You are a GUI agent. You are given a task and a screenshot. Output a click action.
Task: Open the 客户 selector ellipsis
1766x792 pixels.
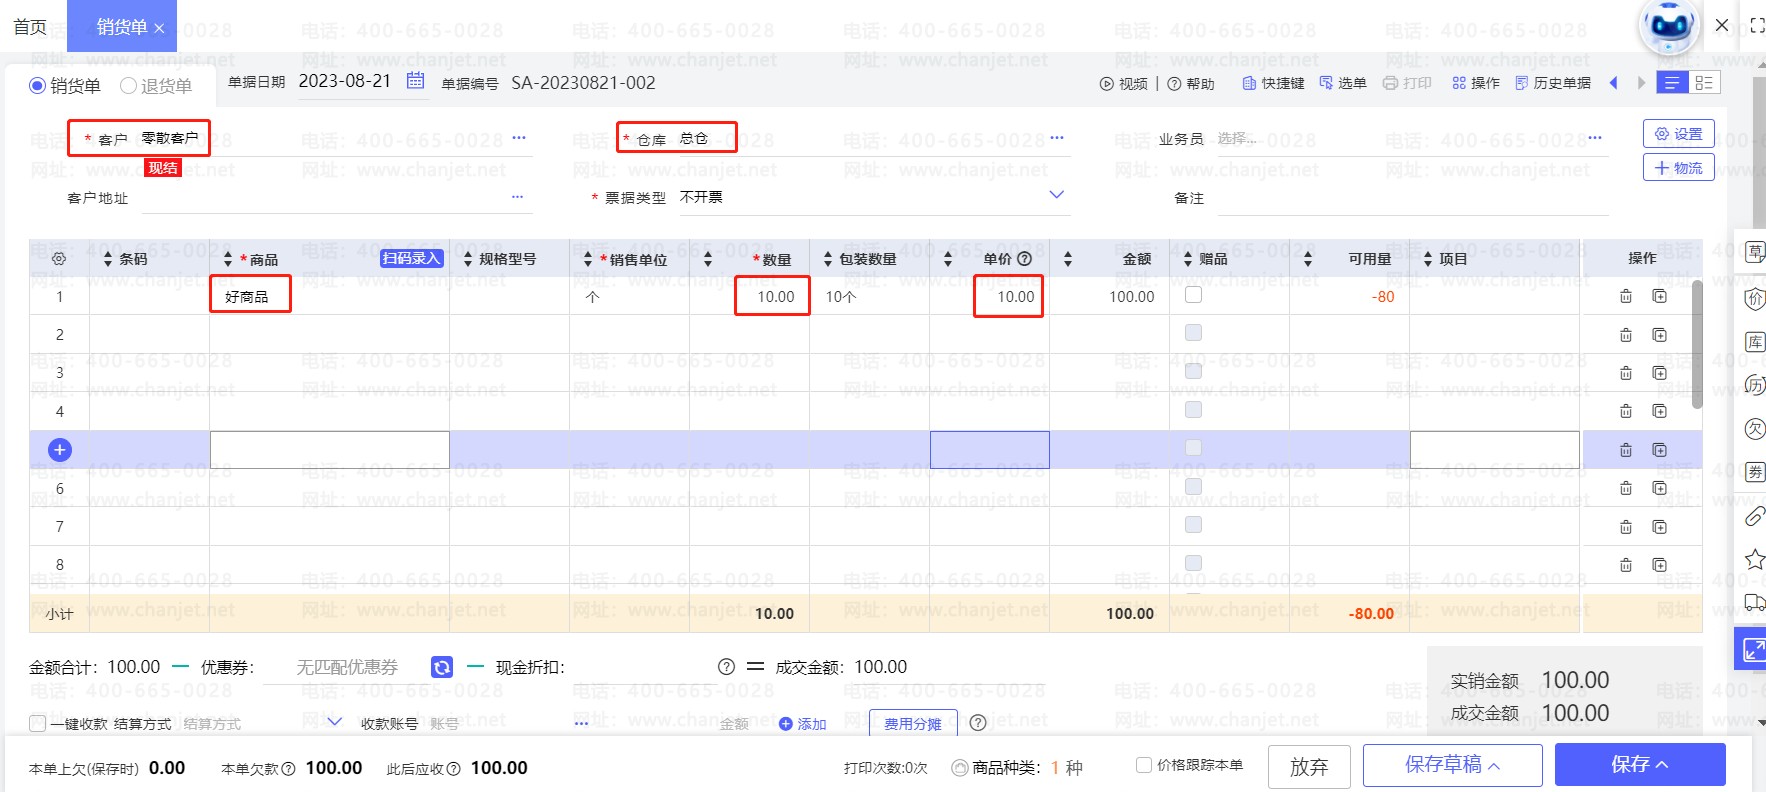[x=518, y=138]
